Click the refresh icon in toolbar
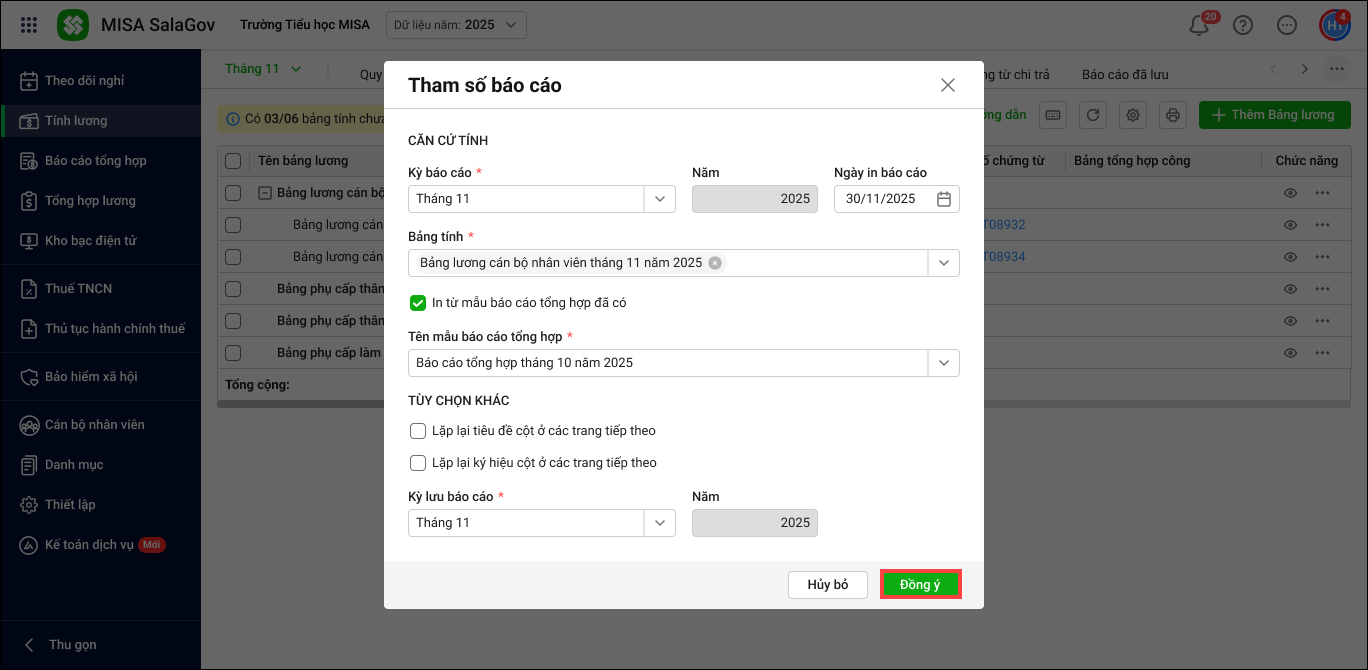 (1093, 115)
